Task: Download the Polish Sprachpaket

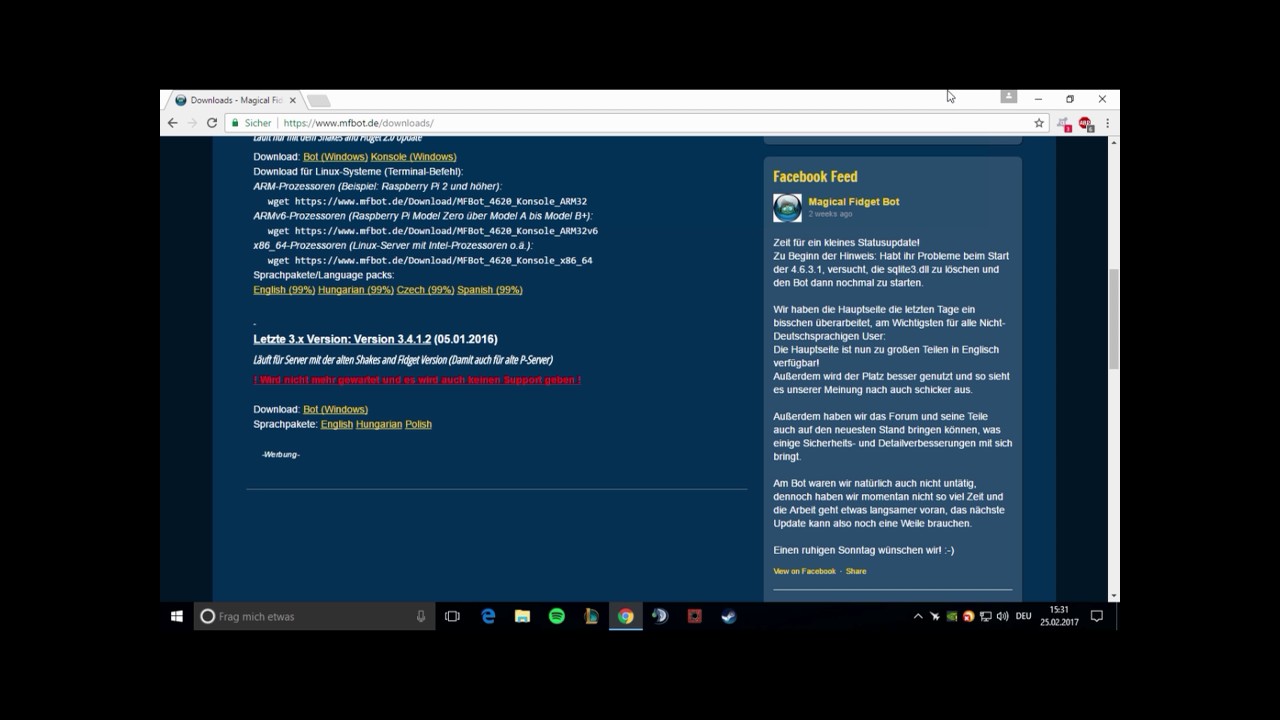Action: point(418,424)
